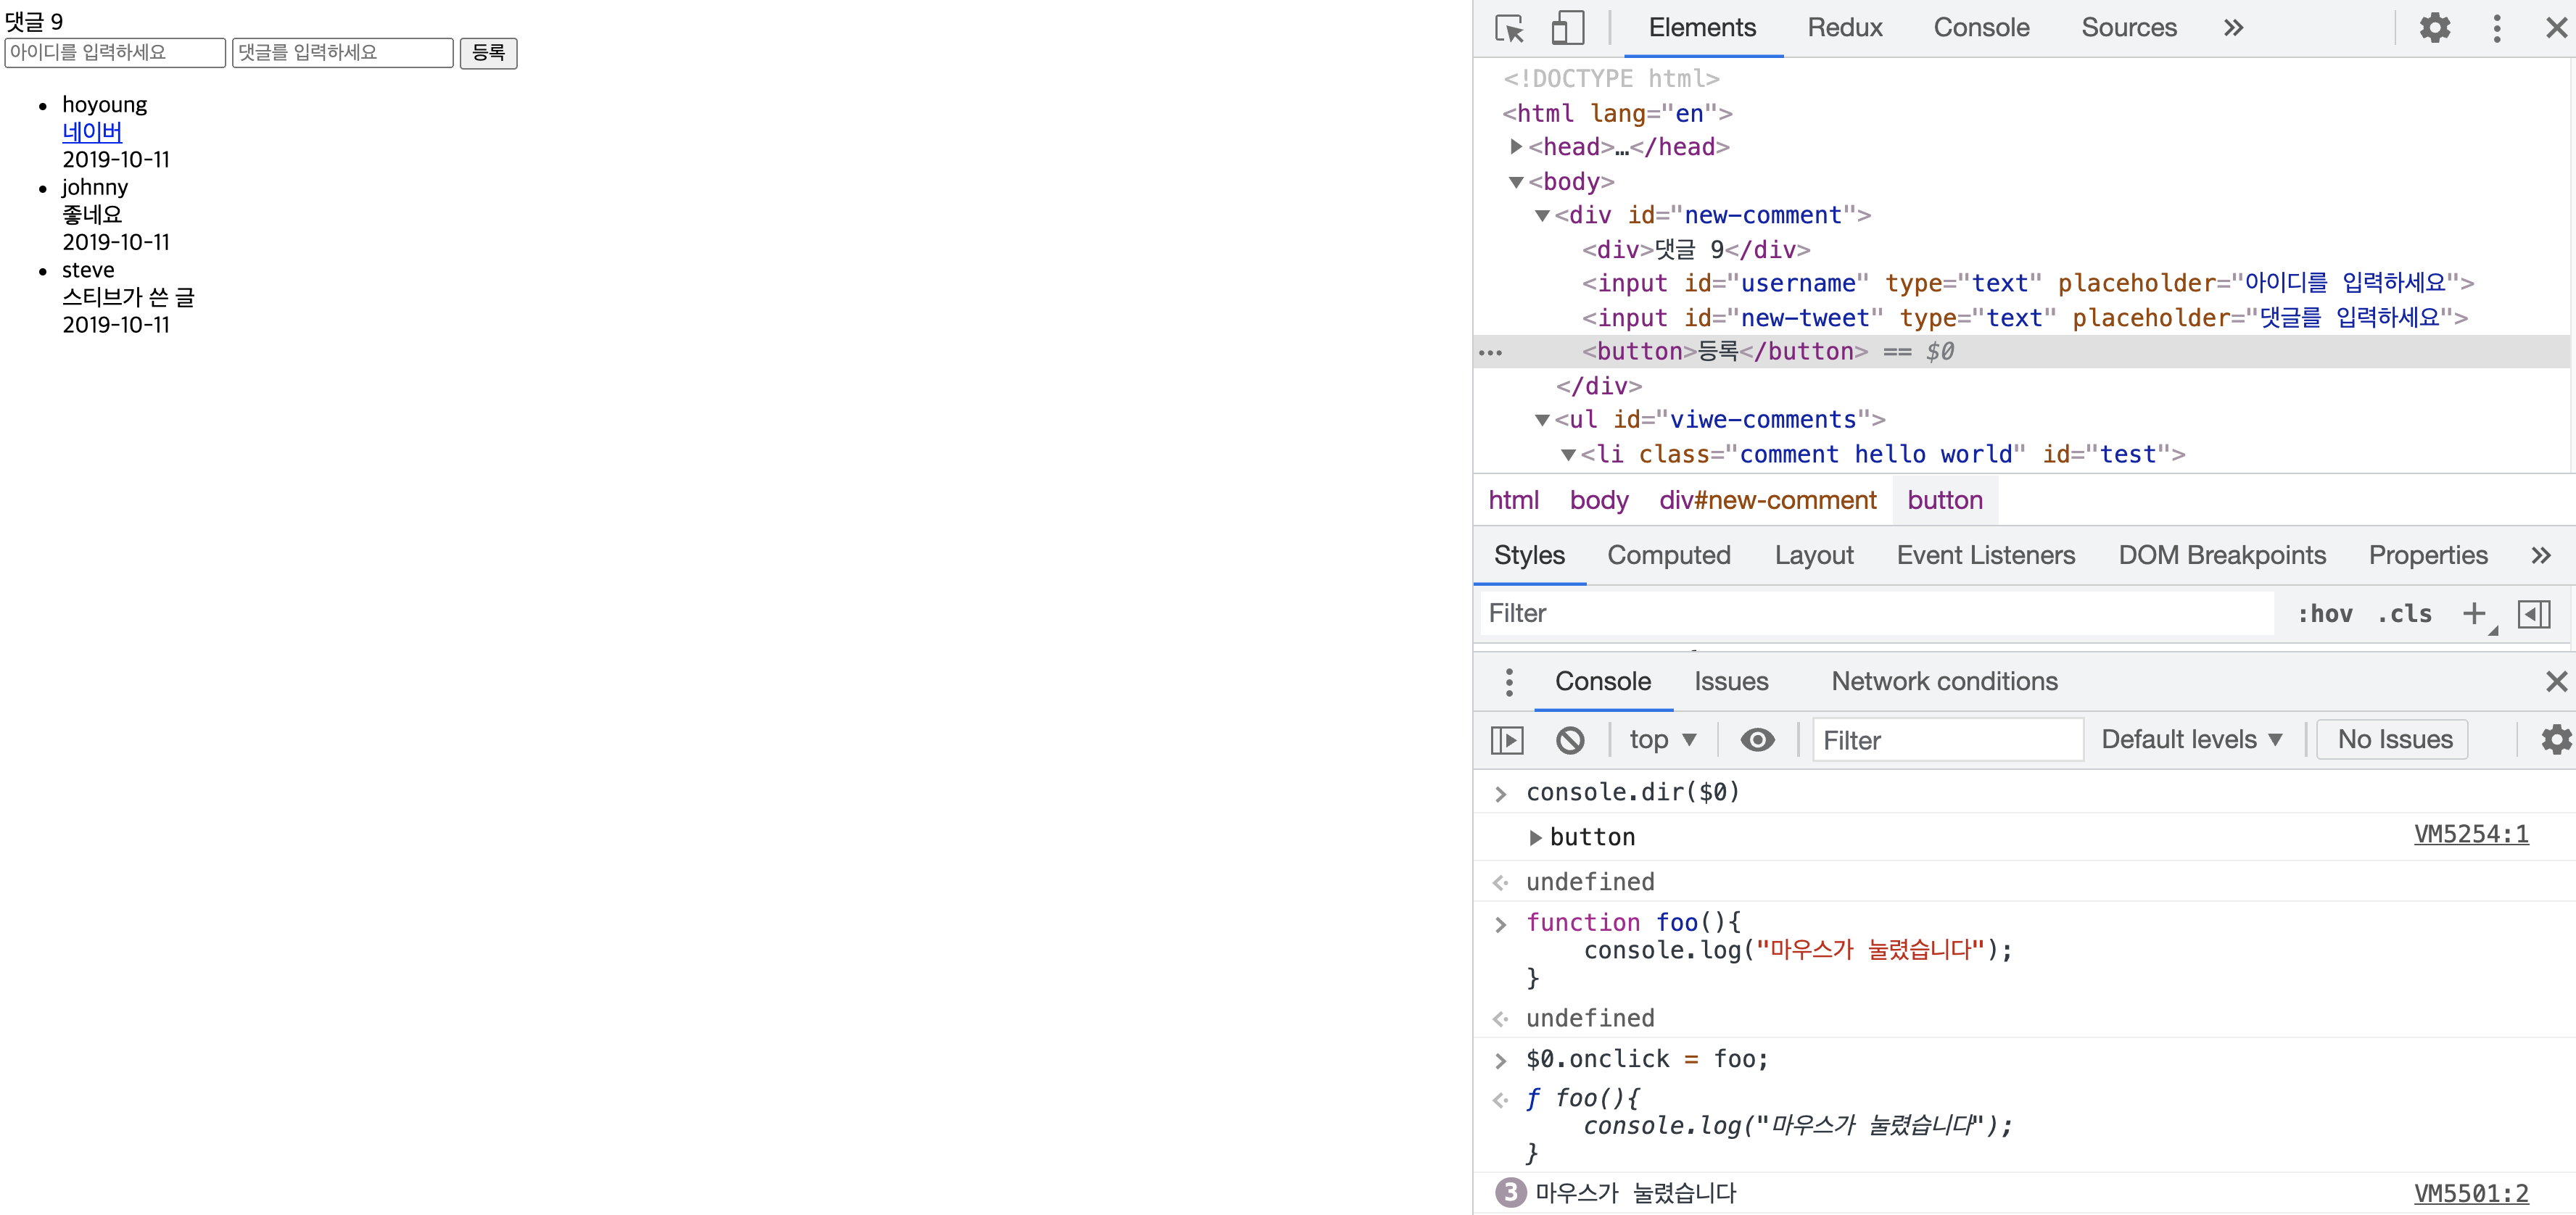Show the console sidebar icon
Viewport: 2576px width, 1215px height.
tap(1506, 740)
